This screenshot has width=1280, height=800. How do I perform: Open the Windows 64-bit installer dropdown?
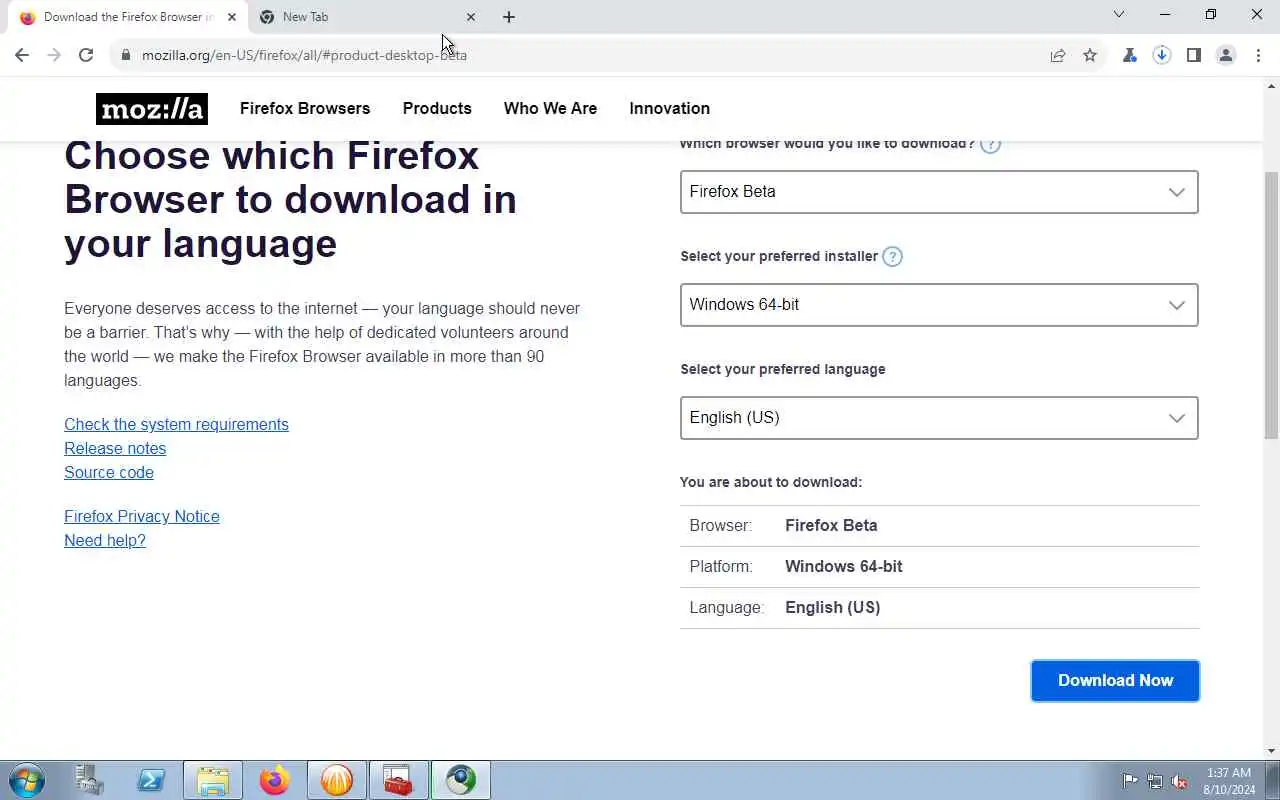point(939,305)
